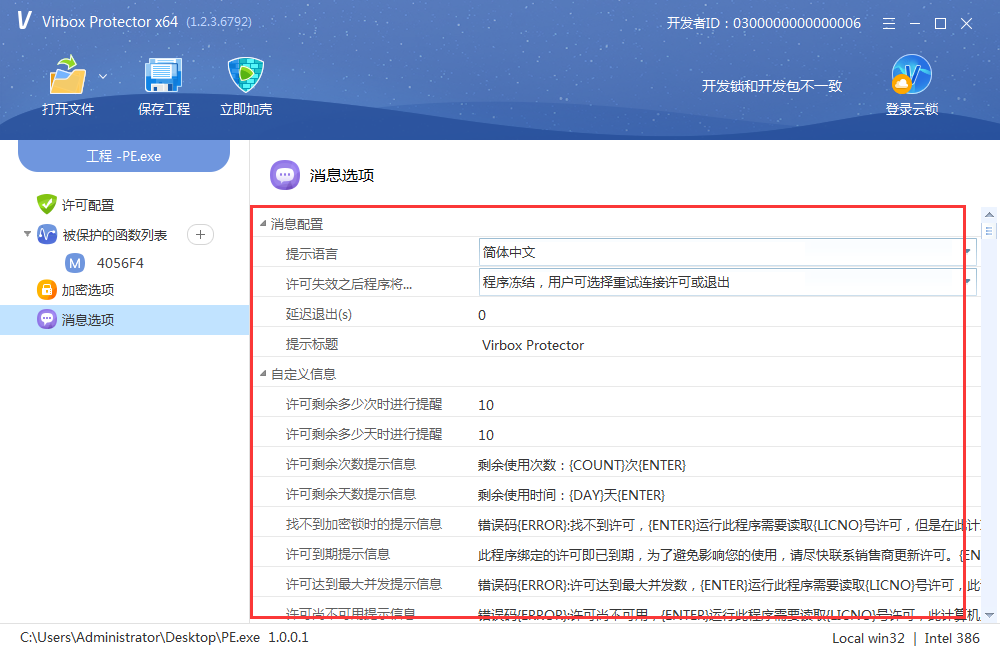The image size is (1000, 650).
Task: Click the 开发者ID number text
Action: (x=797, y=24)
